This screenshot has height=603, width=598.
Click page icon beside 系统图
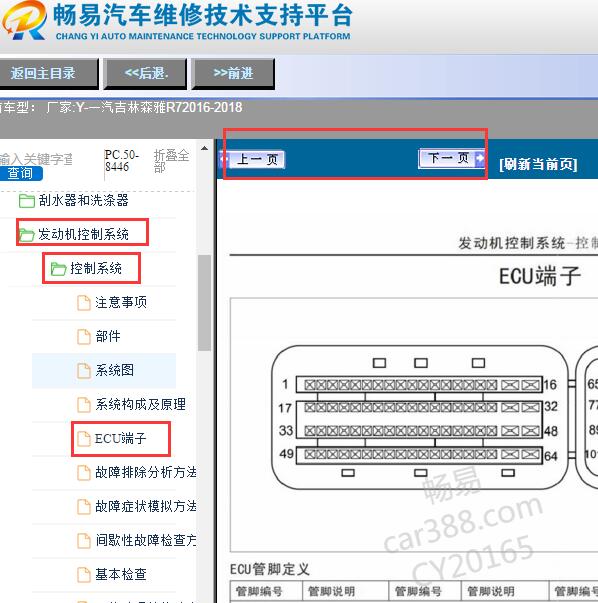(x=83, y=371)
